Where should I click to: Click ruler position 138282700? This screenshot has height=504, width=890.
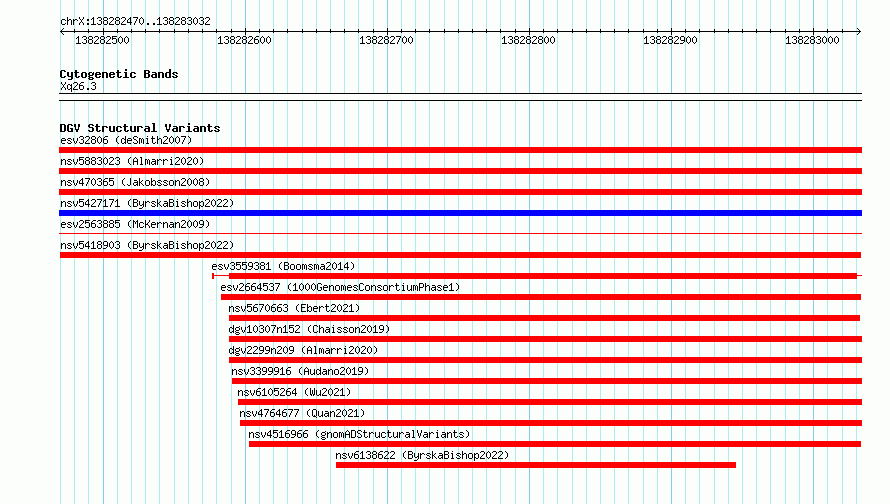386,40
